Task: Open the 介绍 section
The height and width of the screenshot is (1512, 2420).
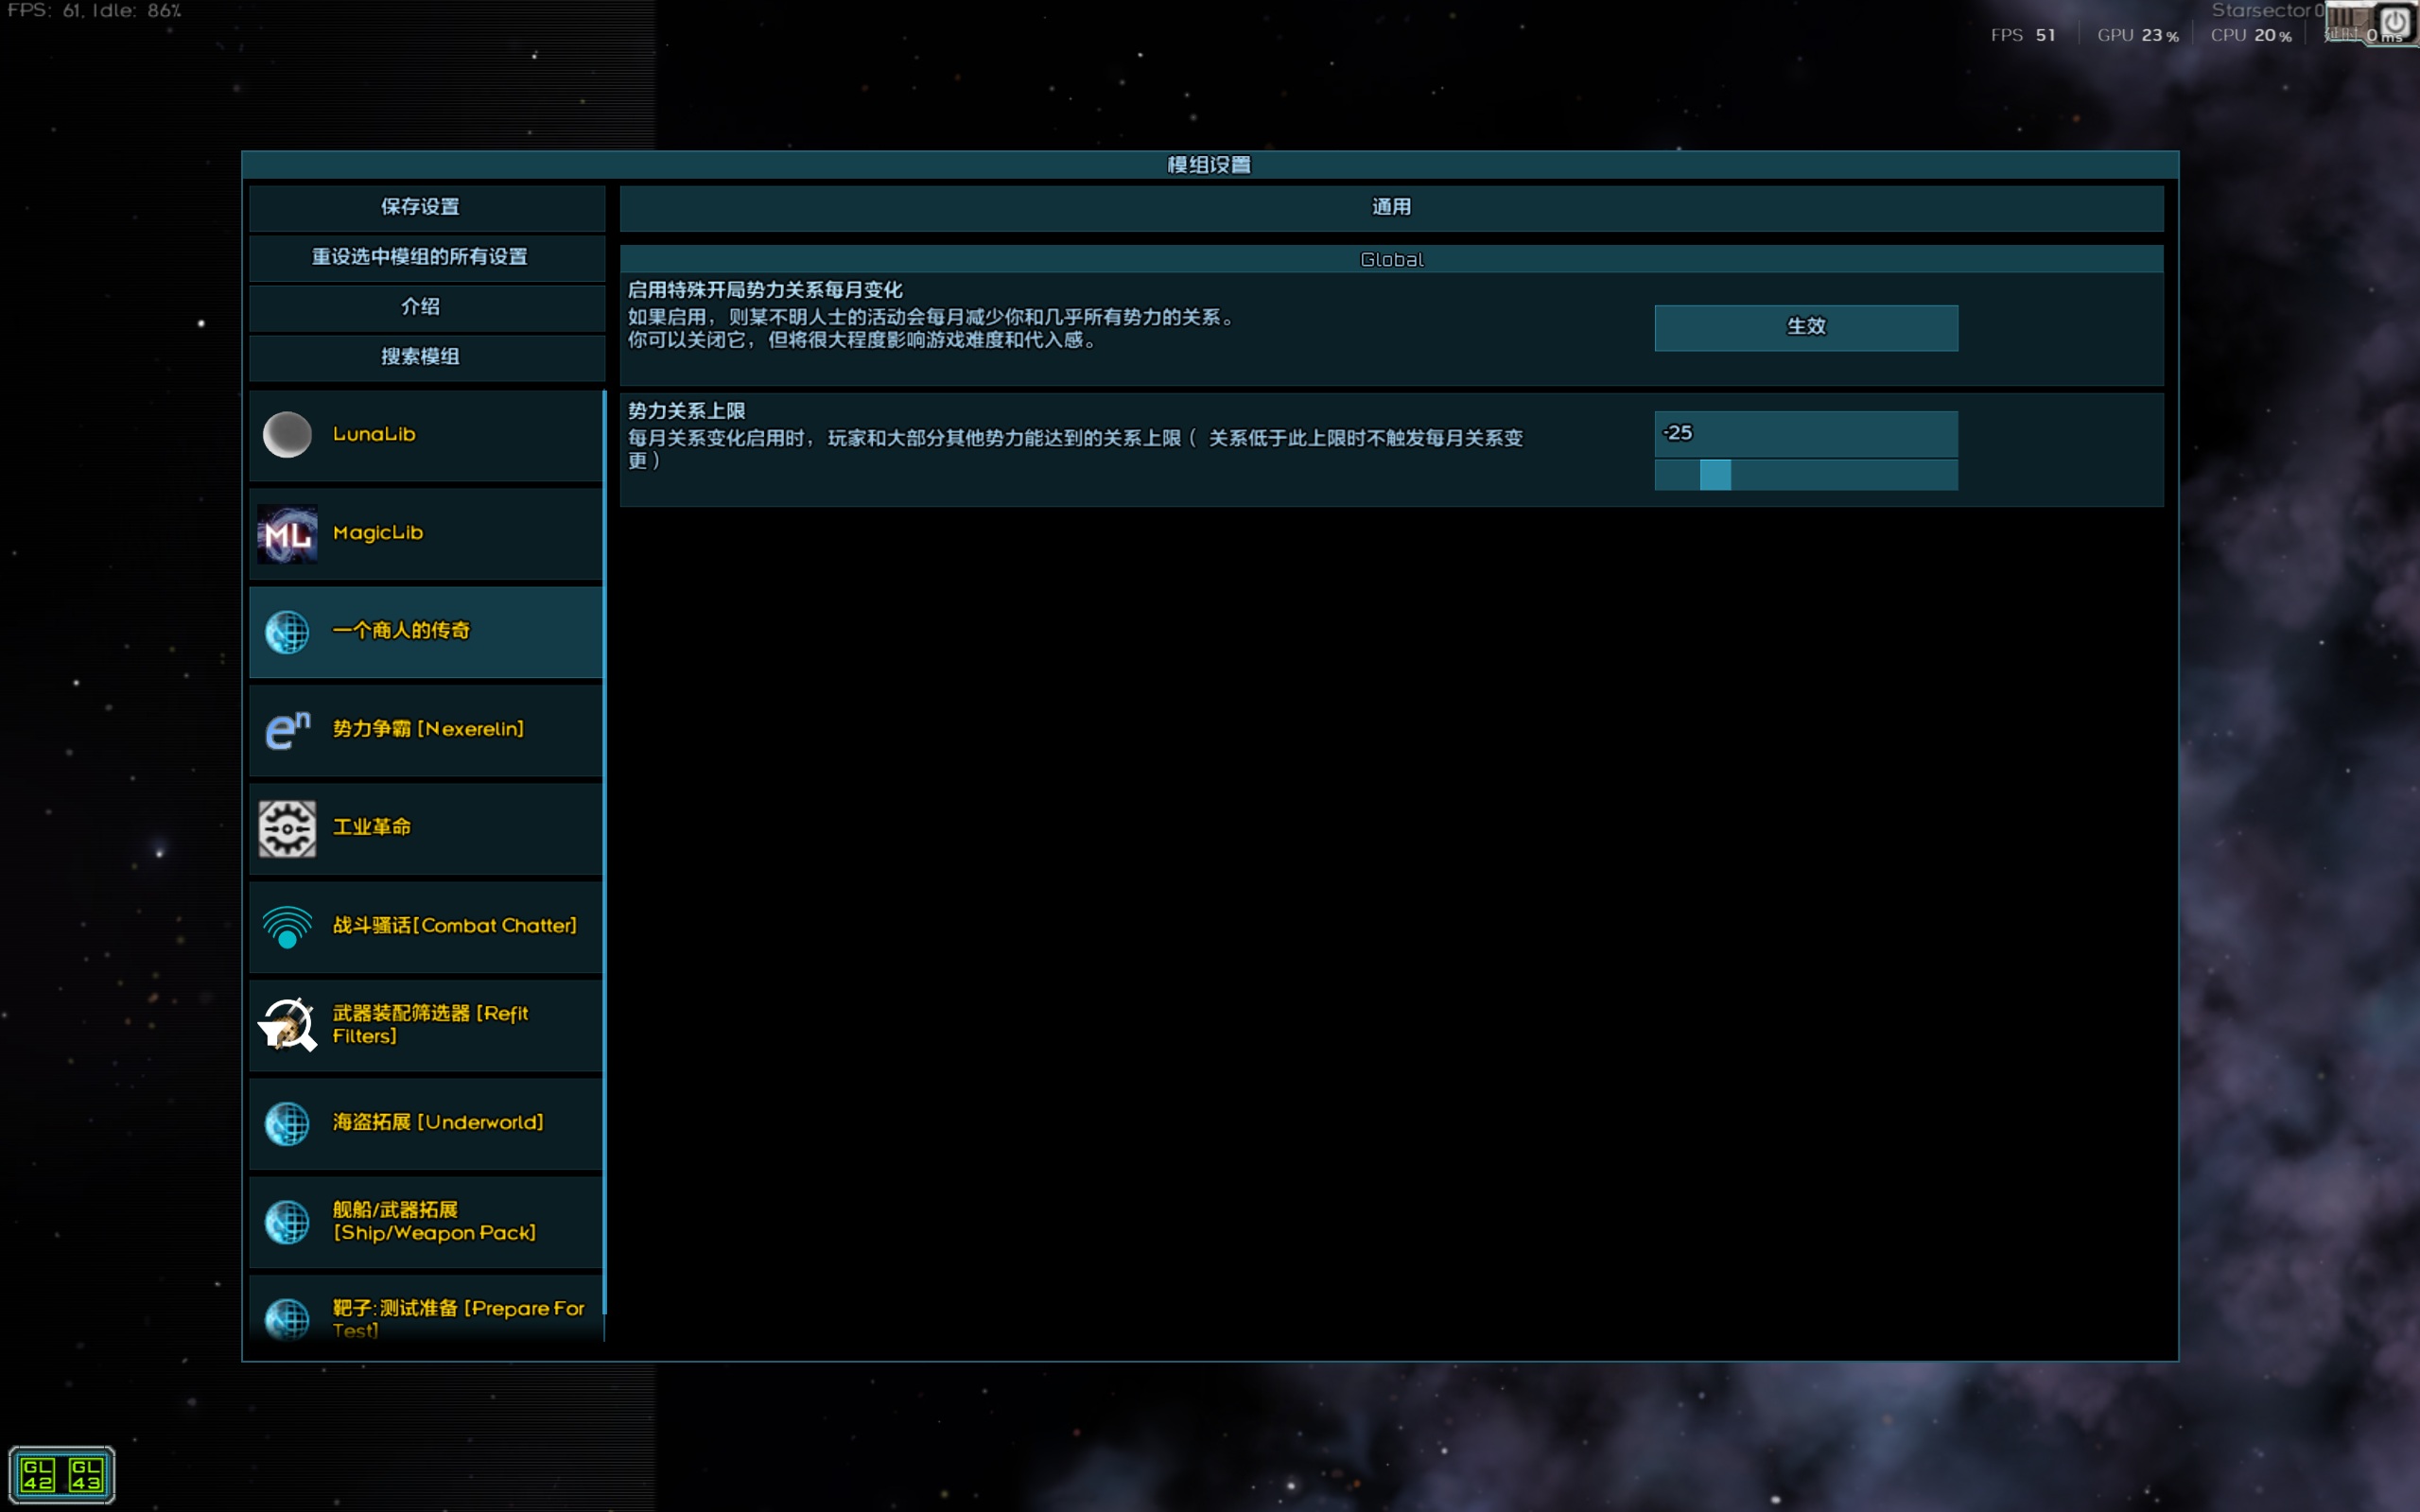Action: point(420,307)
